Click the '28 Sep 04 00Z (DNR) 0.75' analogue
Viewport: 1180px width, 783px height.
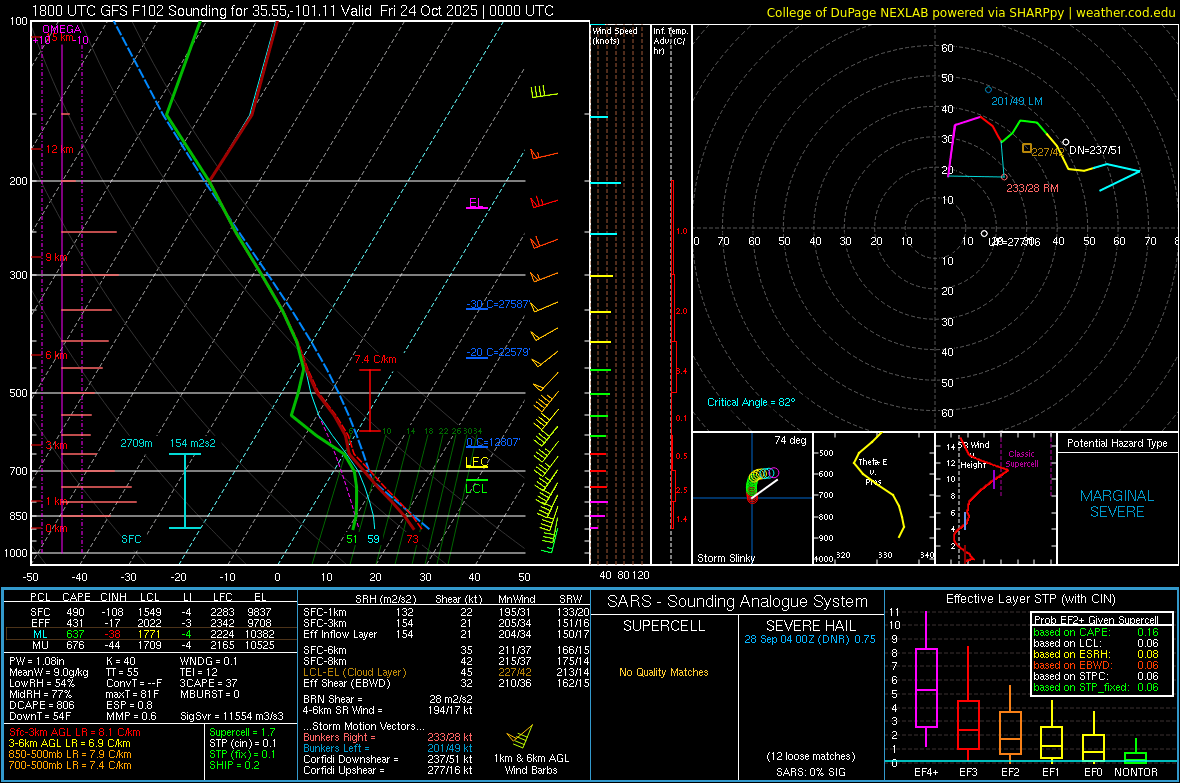(x=810, y=639)
